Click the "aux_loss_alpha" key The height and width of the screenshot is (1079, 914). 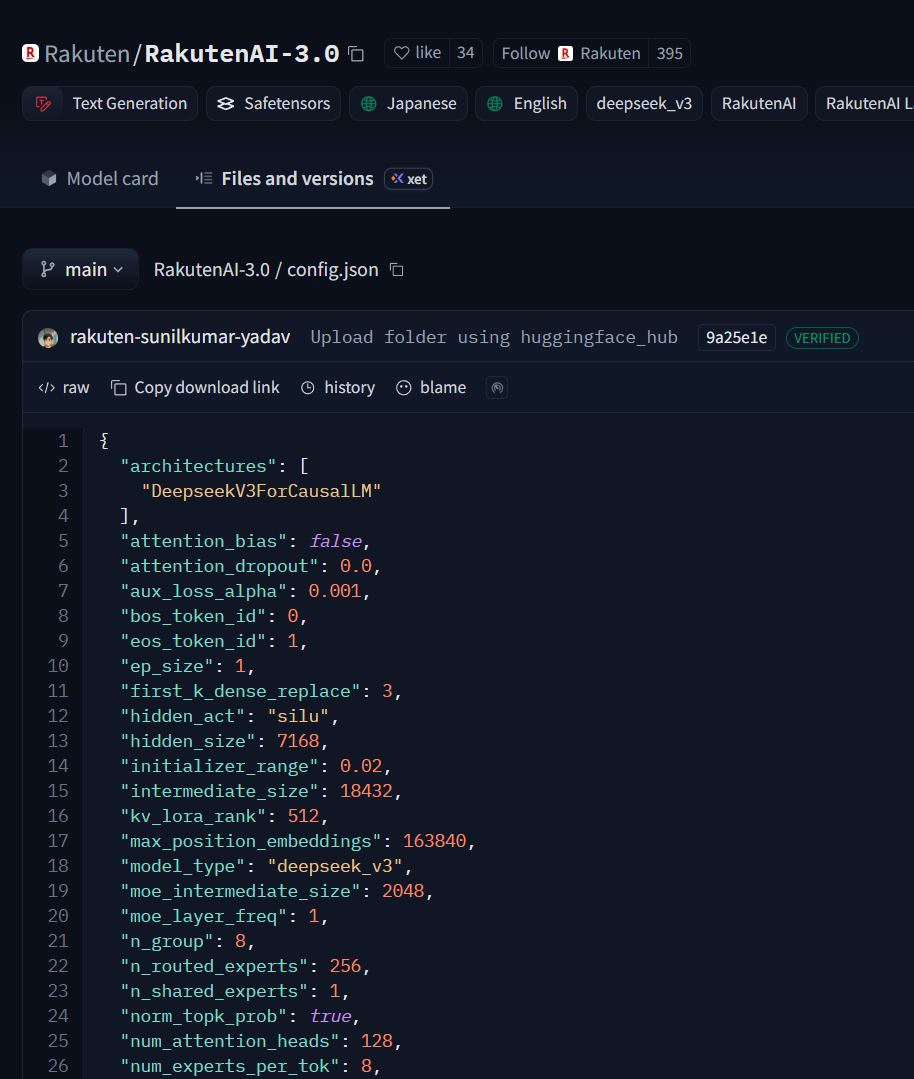pyautogui.click(x=204, y=591)
